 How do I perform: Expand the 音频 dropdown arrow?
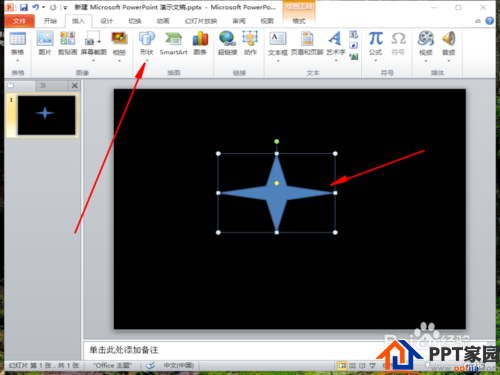pyautogui.click(x=449, y=61)
